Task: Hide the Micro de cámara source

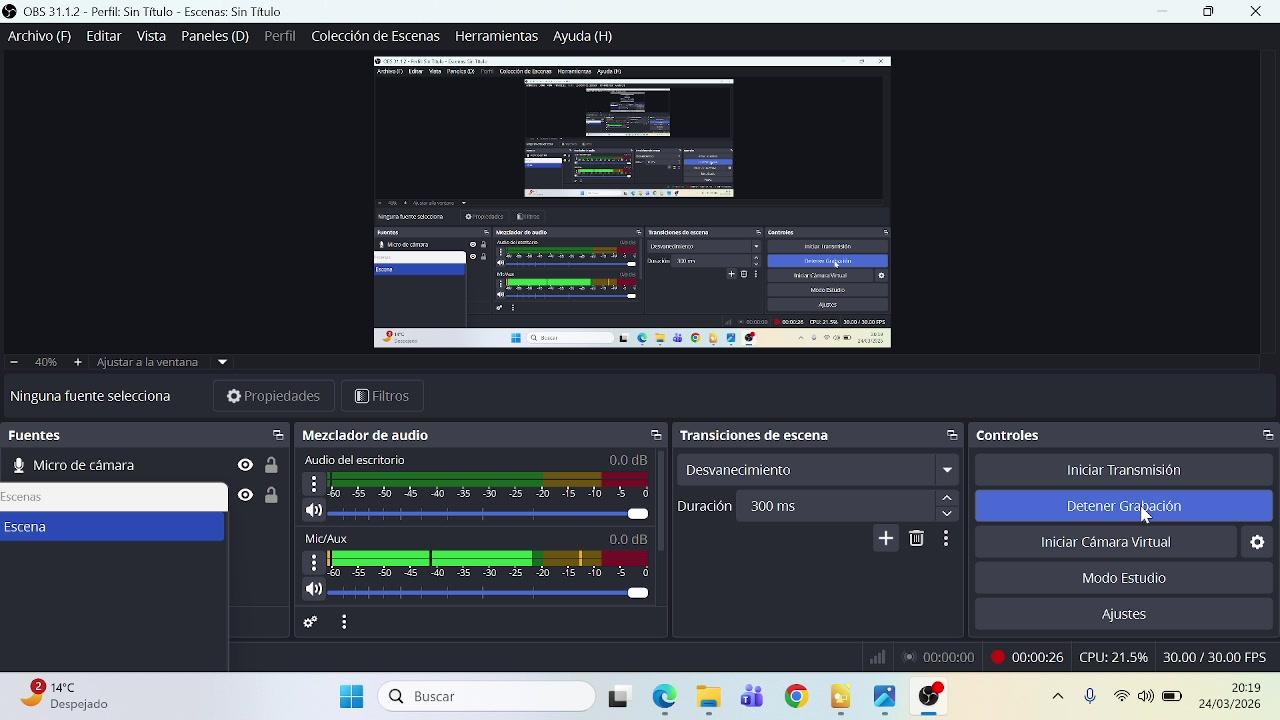Action: pos(245,465)
